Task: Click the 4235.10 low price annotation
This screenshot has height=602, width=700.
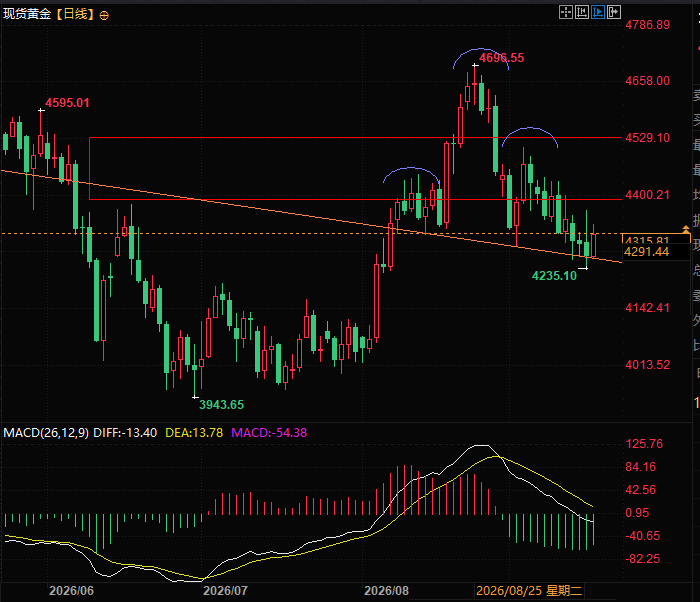Action: point(554,276)
